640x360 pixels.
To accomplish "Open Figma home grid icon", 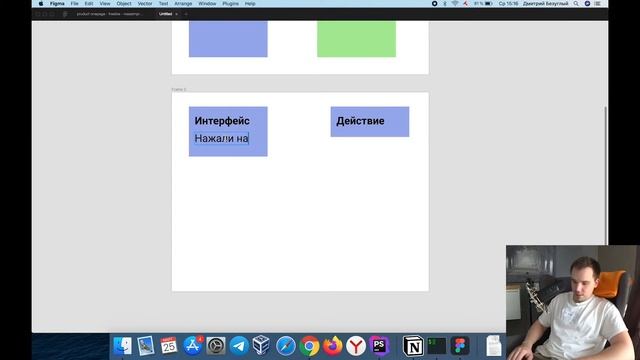I will [65, 14].
